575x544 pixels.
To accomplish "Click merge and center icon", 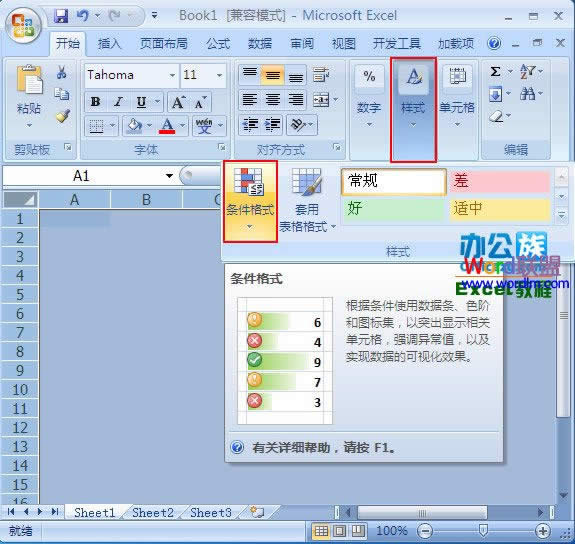I will (321, 99).
